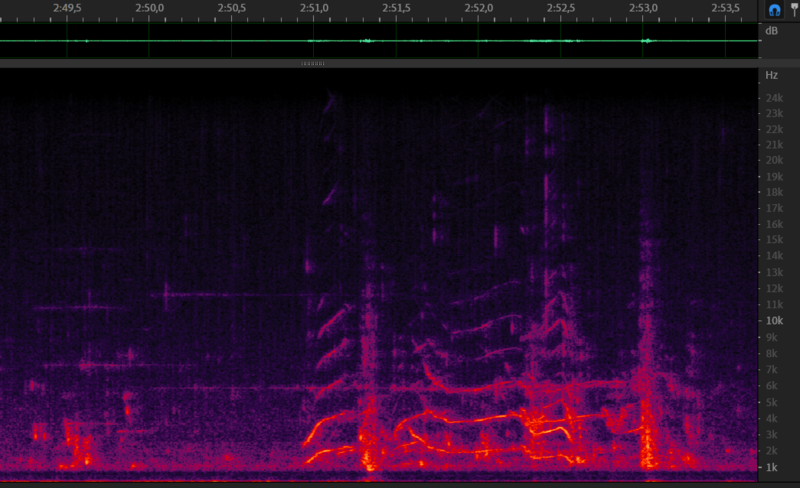Click the divider grip between waveform and spectrogram
The image size is (800, 488).
(313, 63)
